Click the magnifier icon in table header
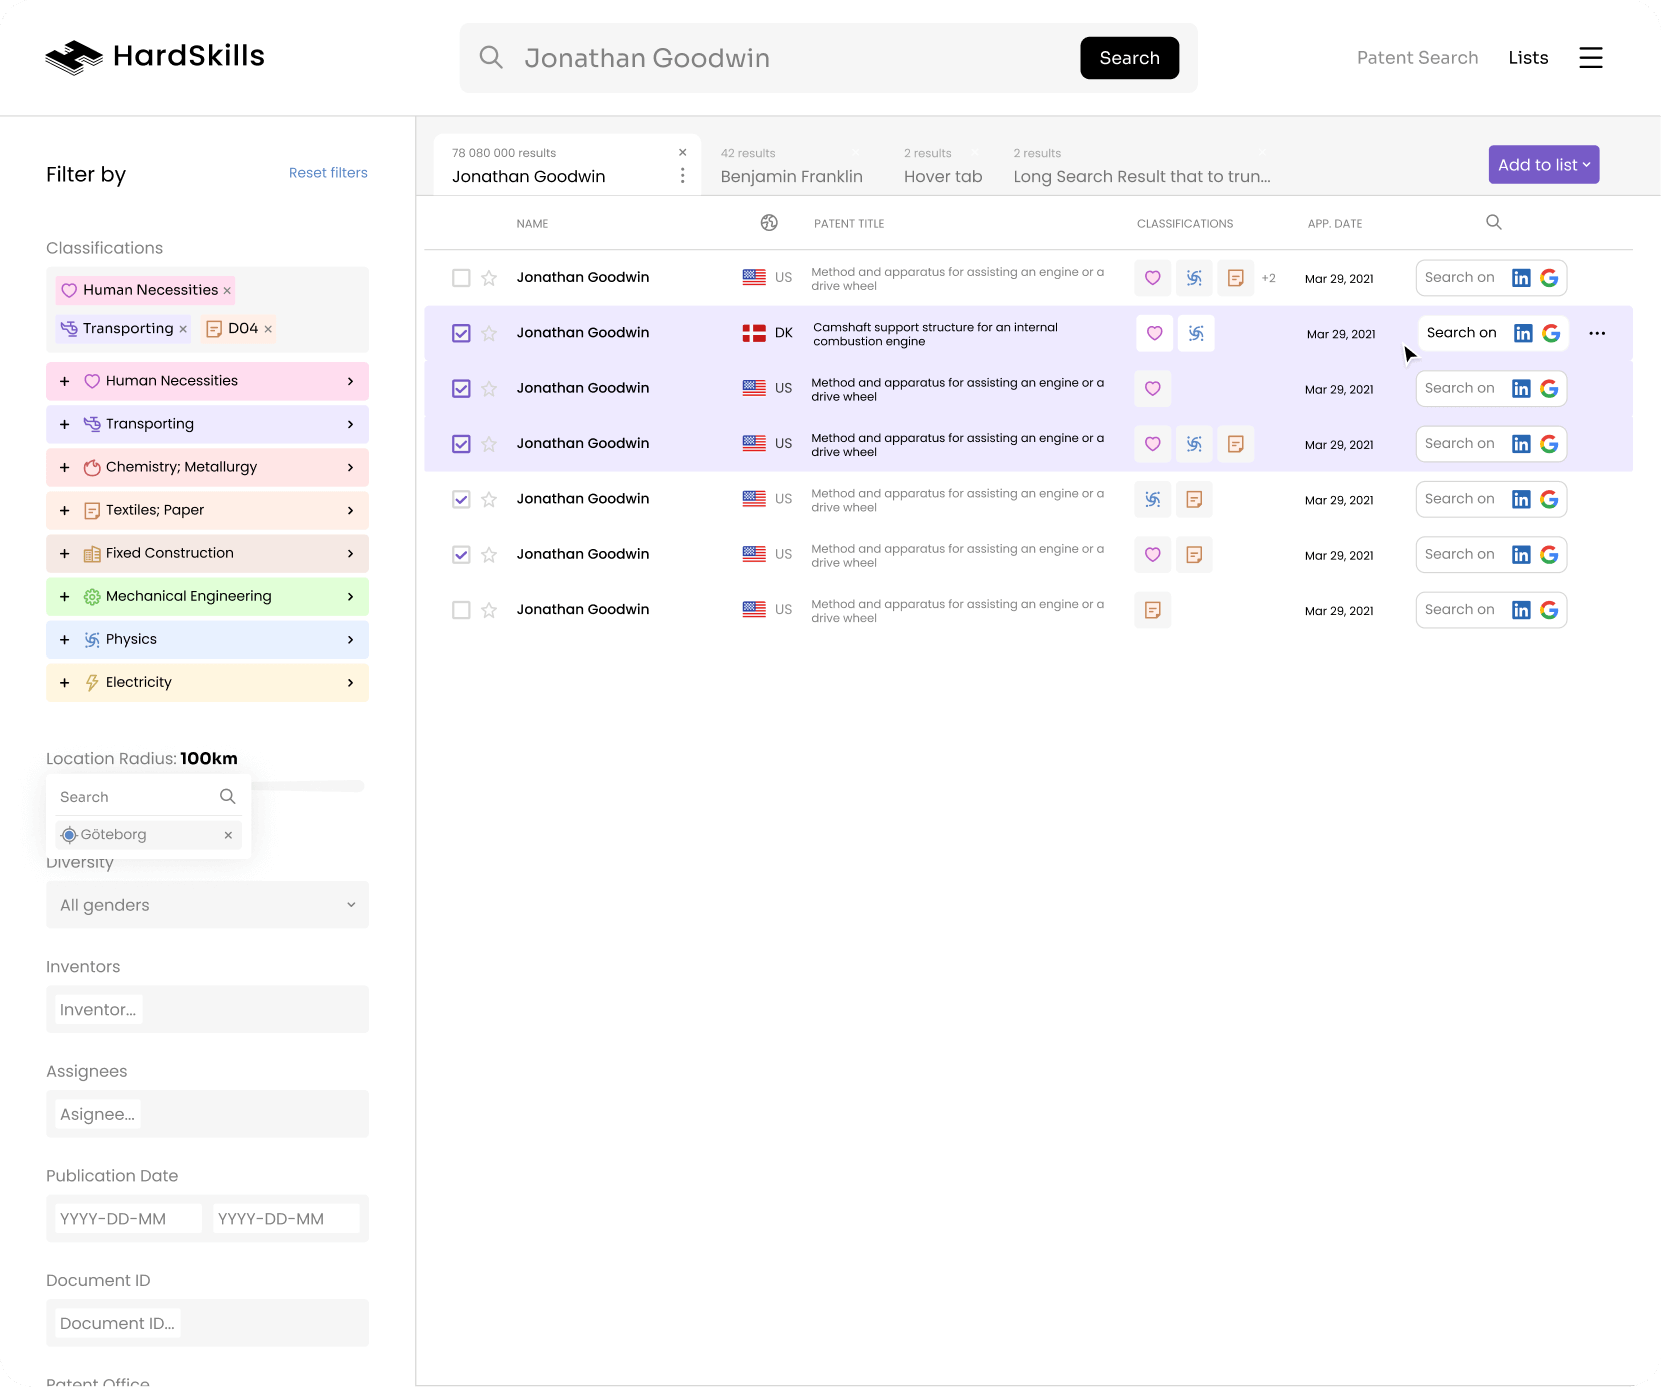The width and height of the screenshot is (1661, 1387). pyautogui.click(x=1493, y=222)
